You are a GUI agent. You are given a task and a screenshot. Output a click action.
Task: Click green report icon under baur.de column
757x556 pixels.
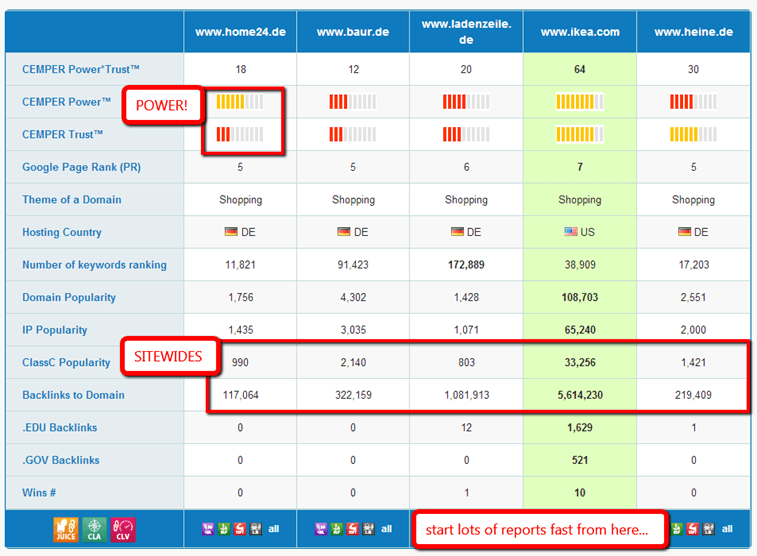click(336, 529)
